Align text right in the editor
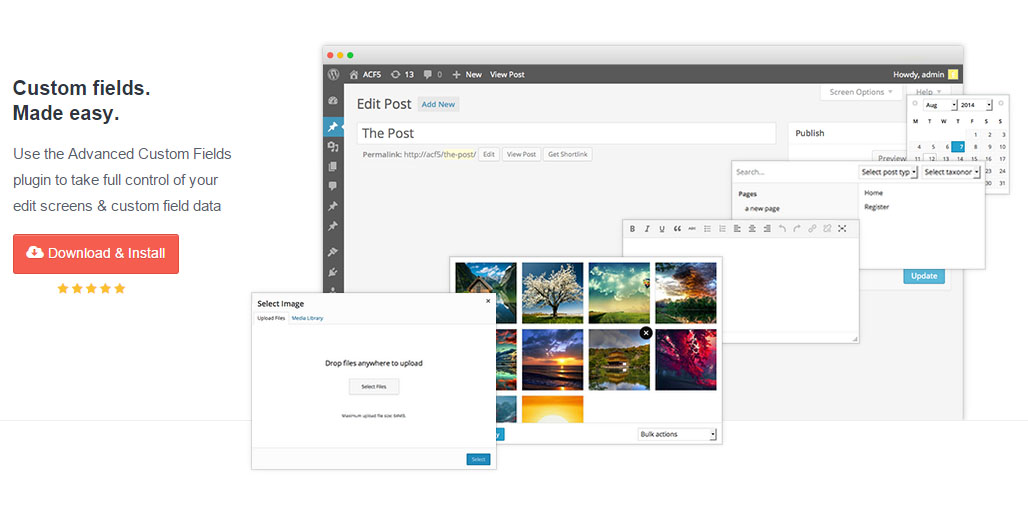This screenshot has width=1028, height=522. point(766,228)
